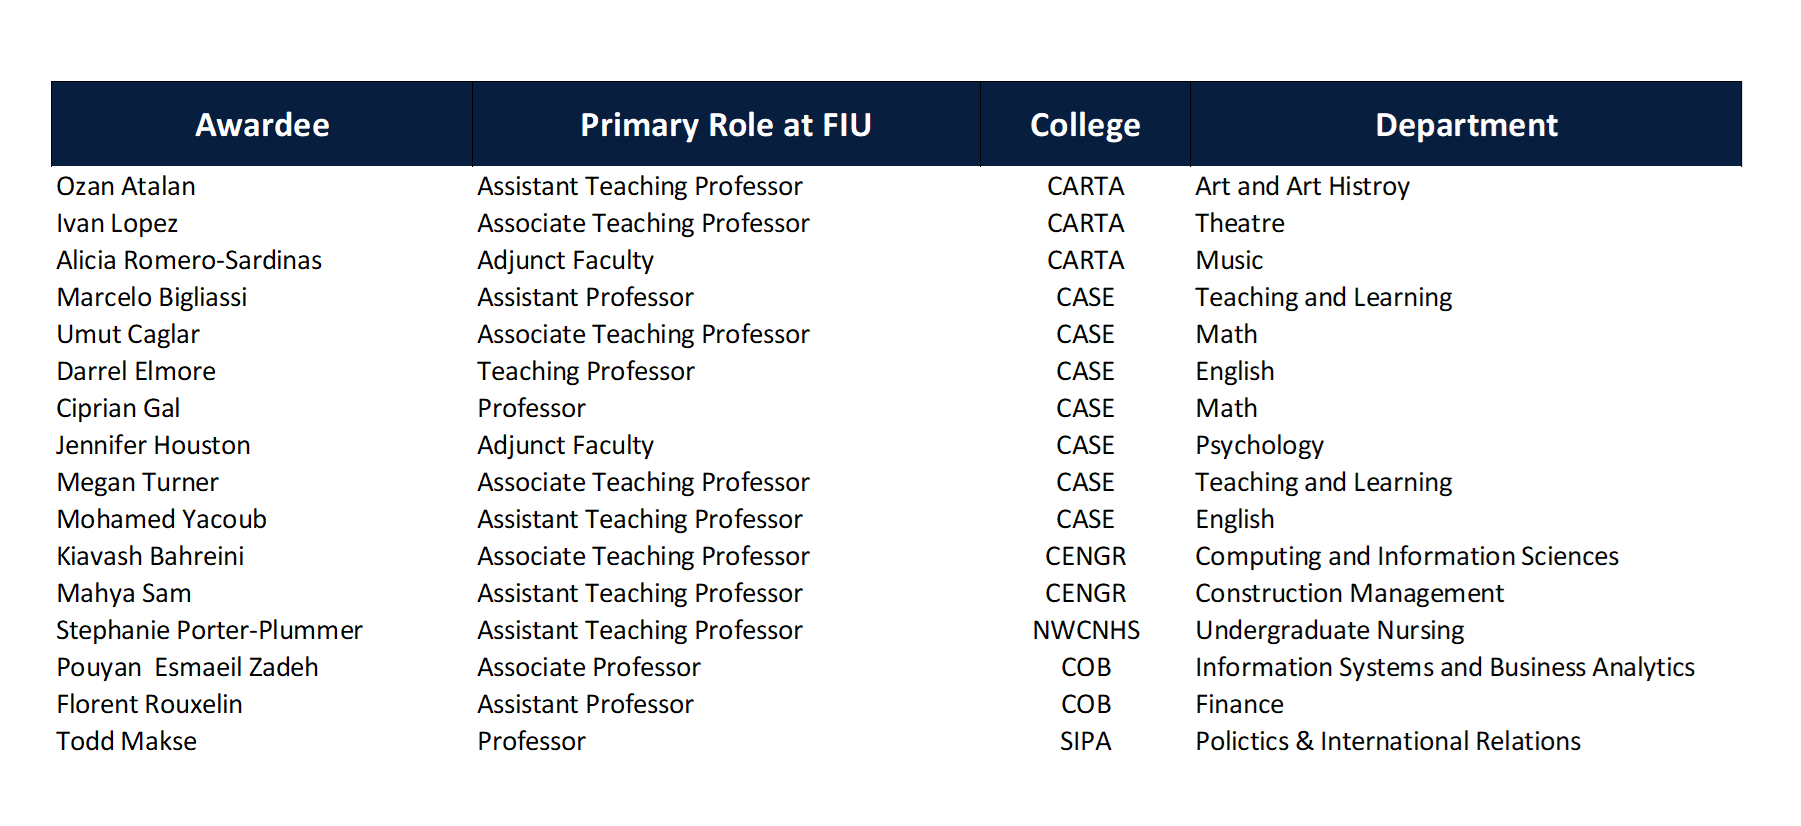Click the College column header
1801x826 pixels.
(1085, 125)
